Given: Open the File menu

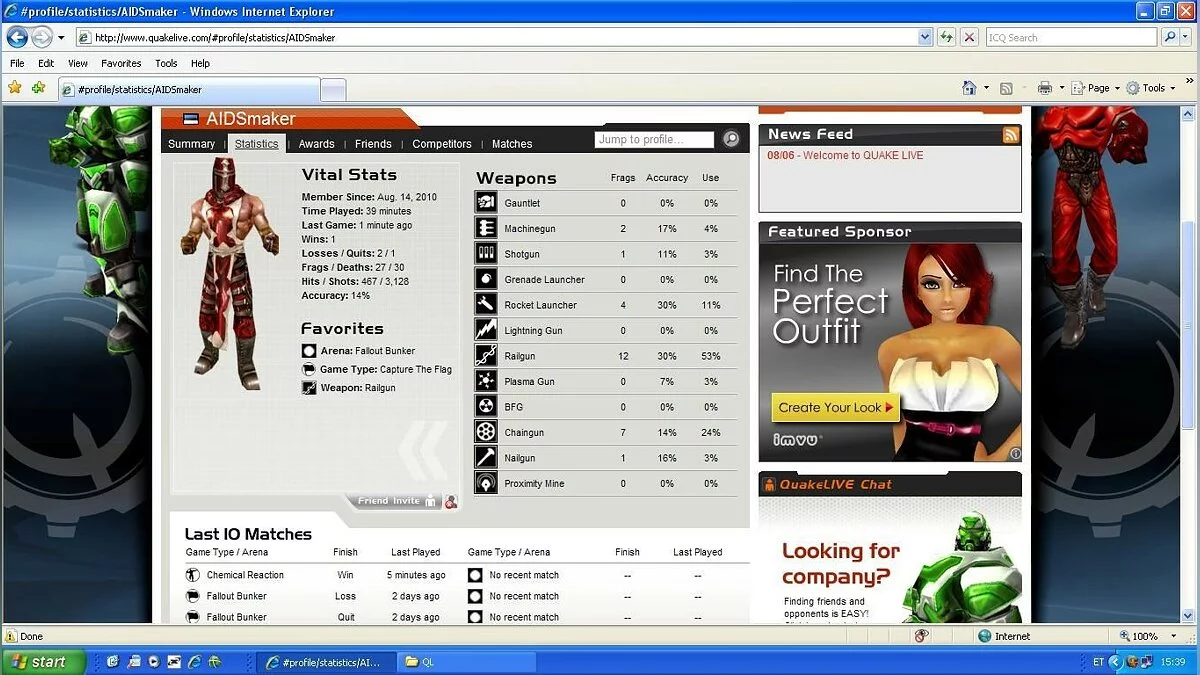Looking at the screenshot, I should 17,63.
